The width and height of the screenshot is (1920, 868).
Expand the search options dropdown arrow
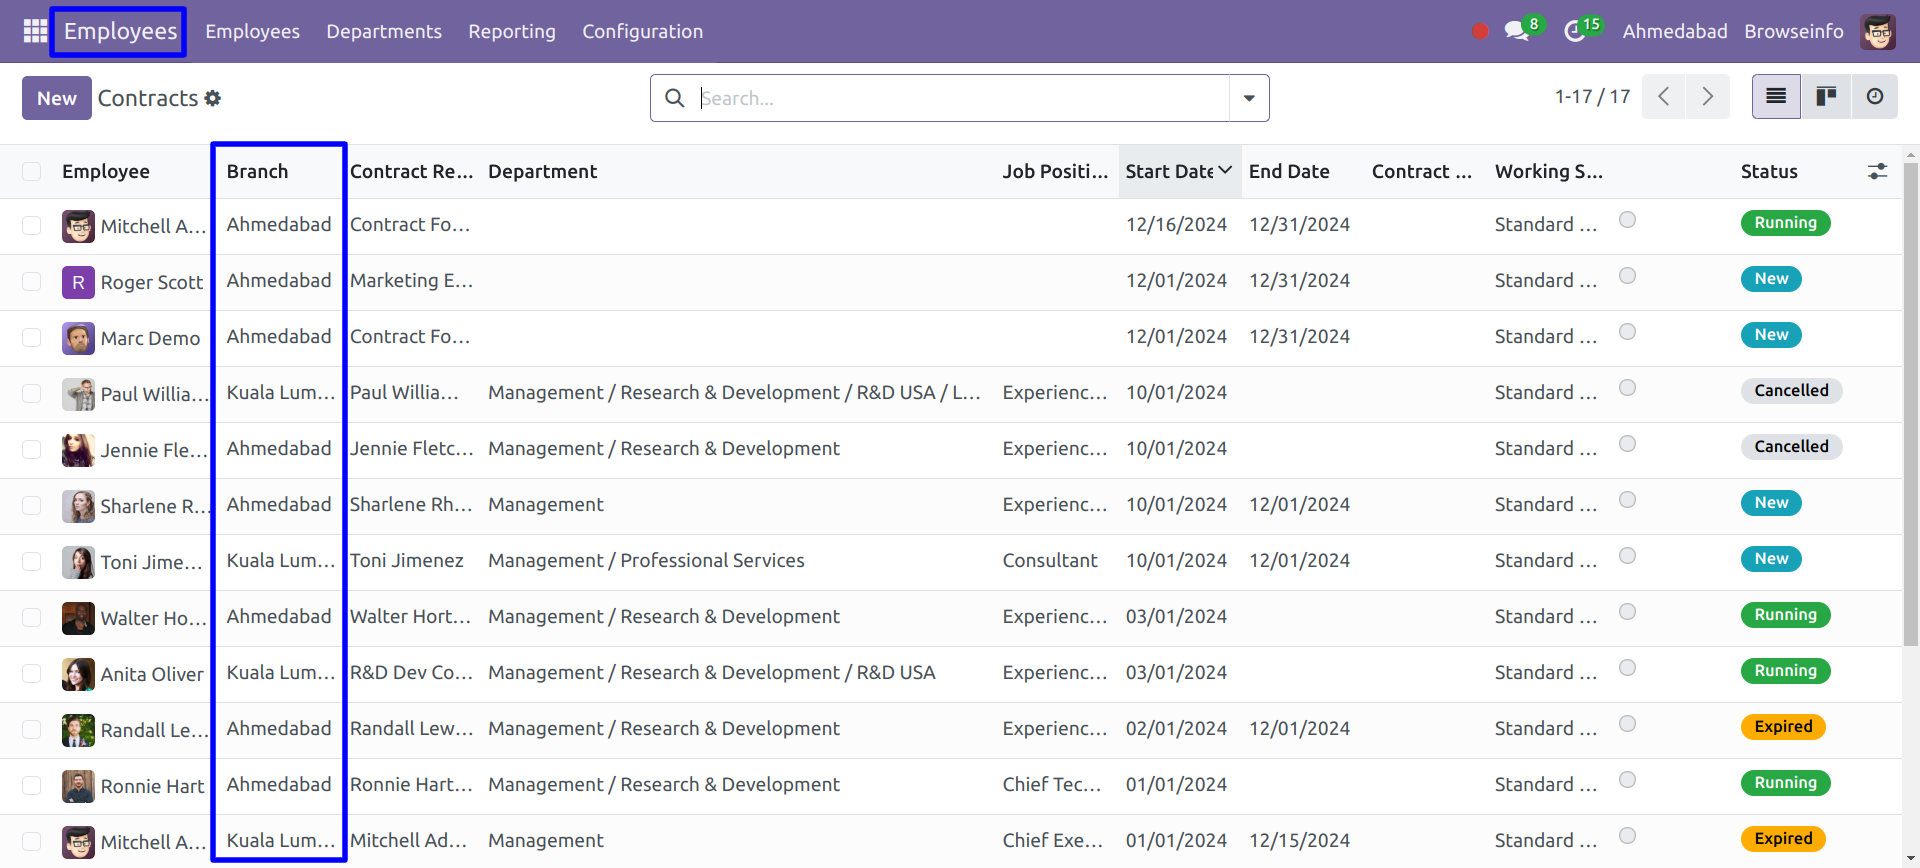coord(1249,98)
